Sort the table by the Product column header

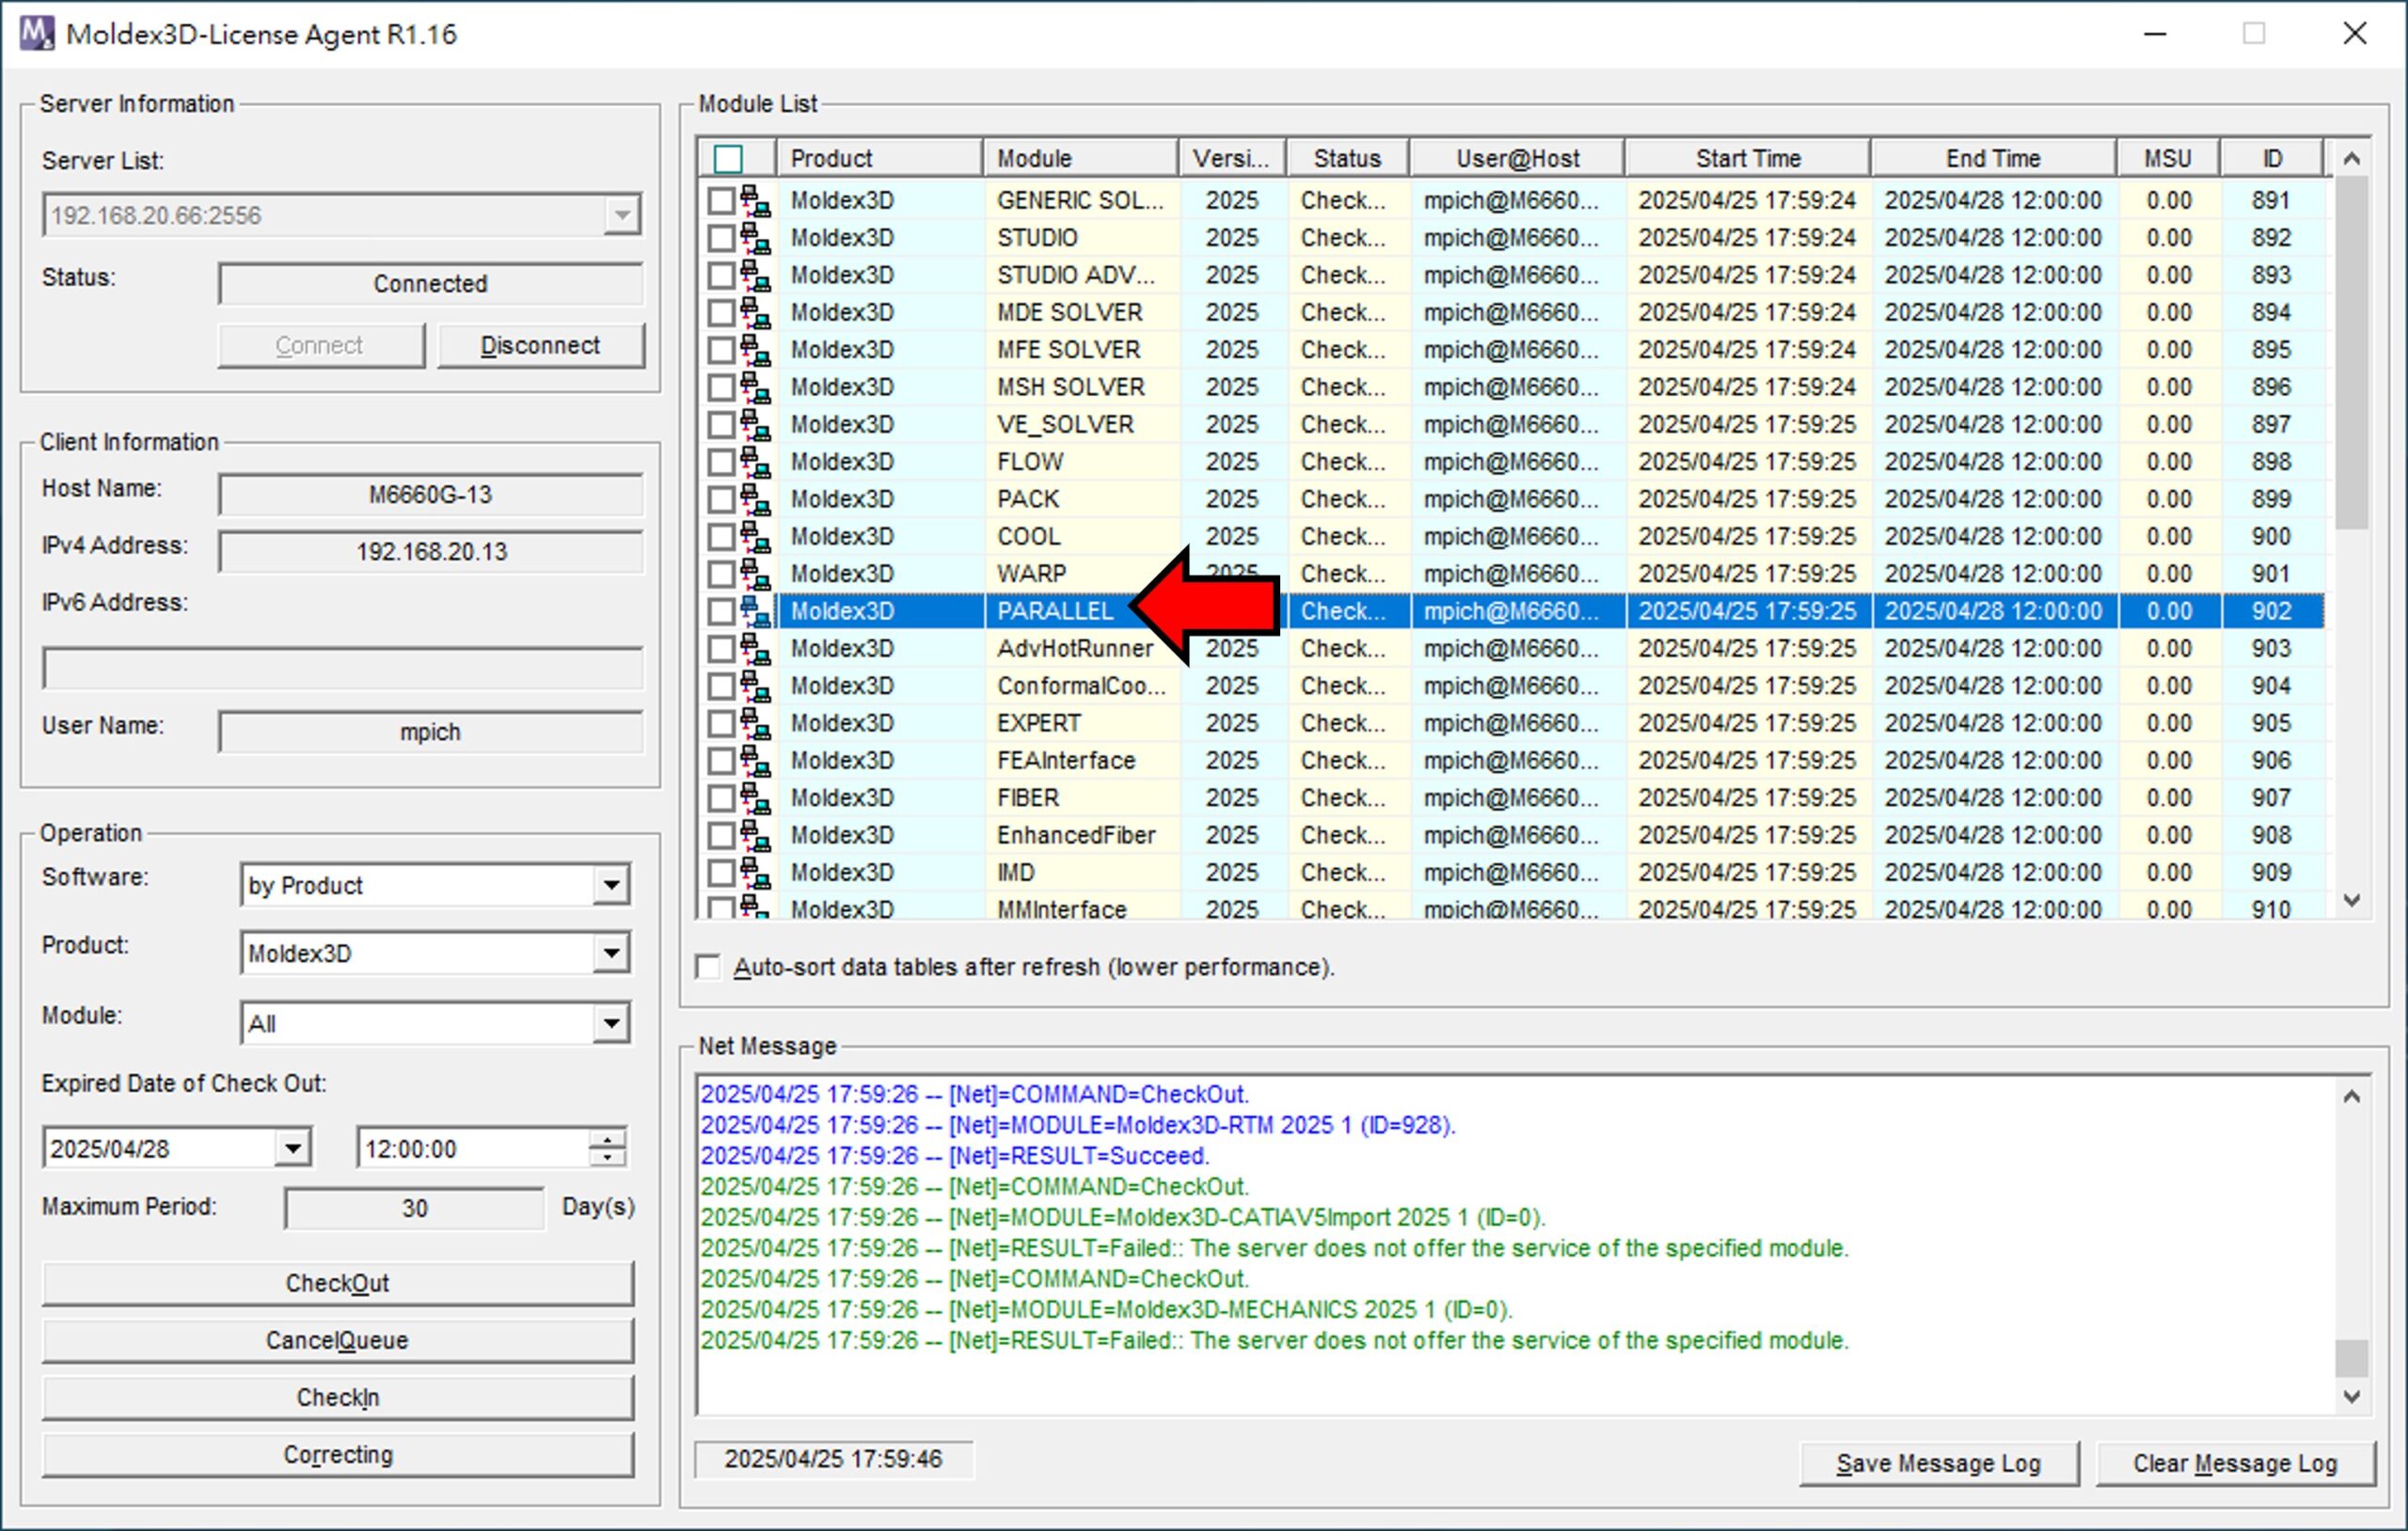tap(880, 159)
